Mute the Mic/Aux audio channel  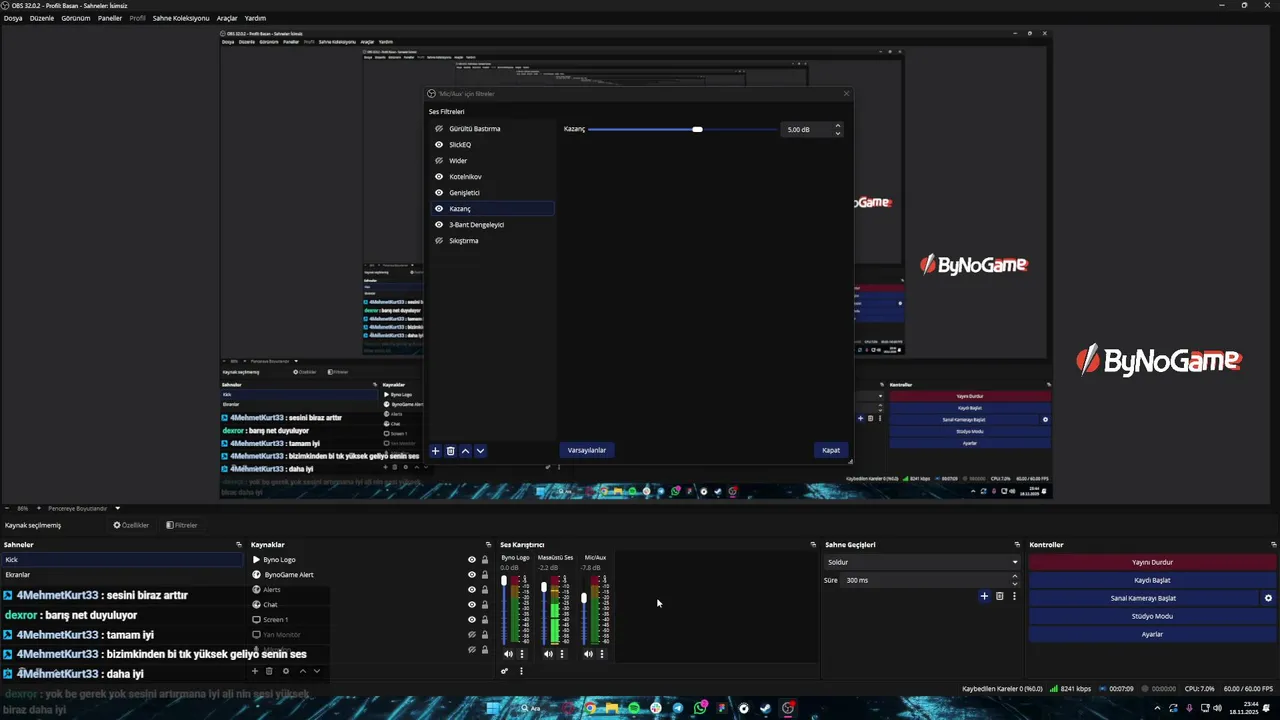pyautogui.click(x=588, y=654)
